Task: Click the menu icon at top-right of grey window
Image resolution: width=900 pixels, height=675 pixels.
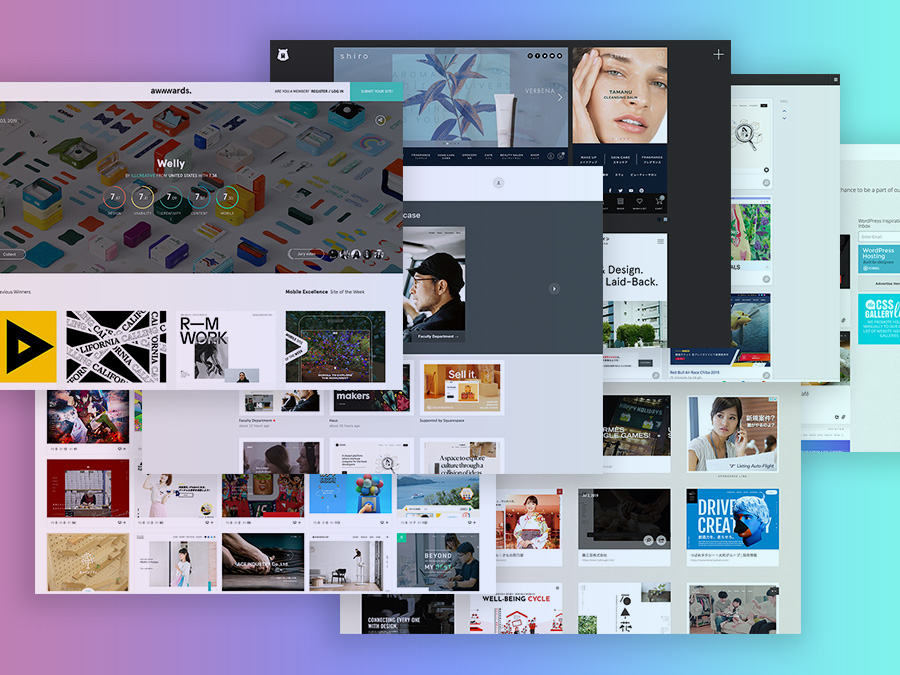Action: pyautogui.click(x=836, y=79)
